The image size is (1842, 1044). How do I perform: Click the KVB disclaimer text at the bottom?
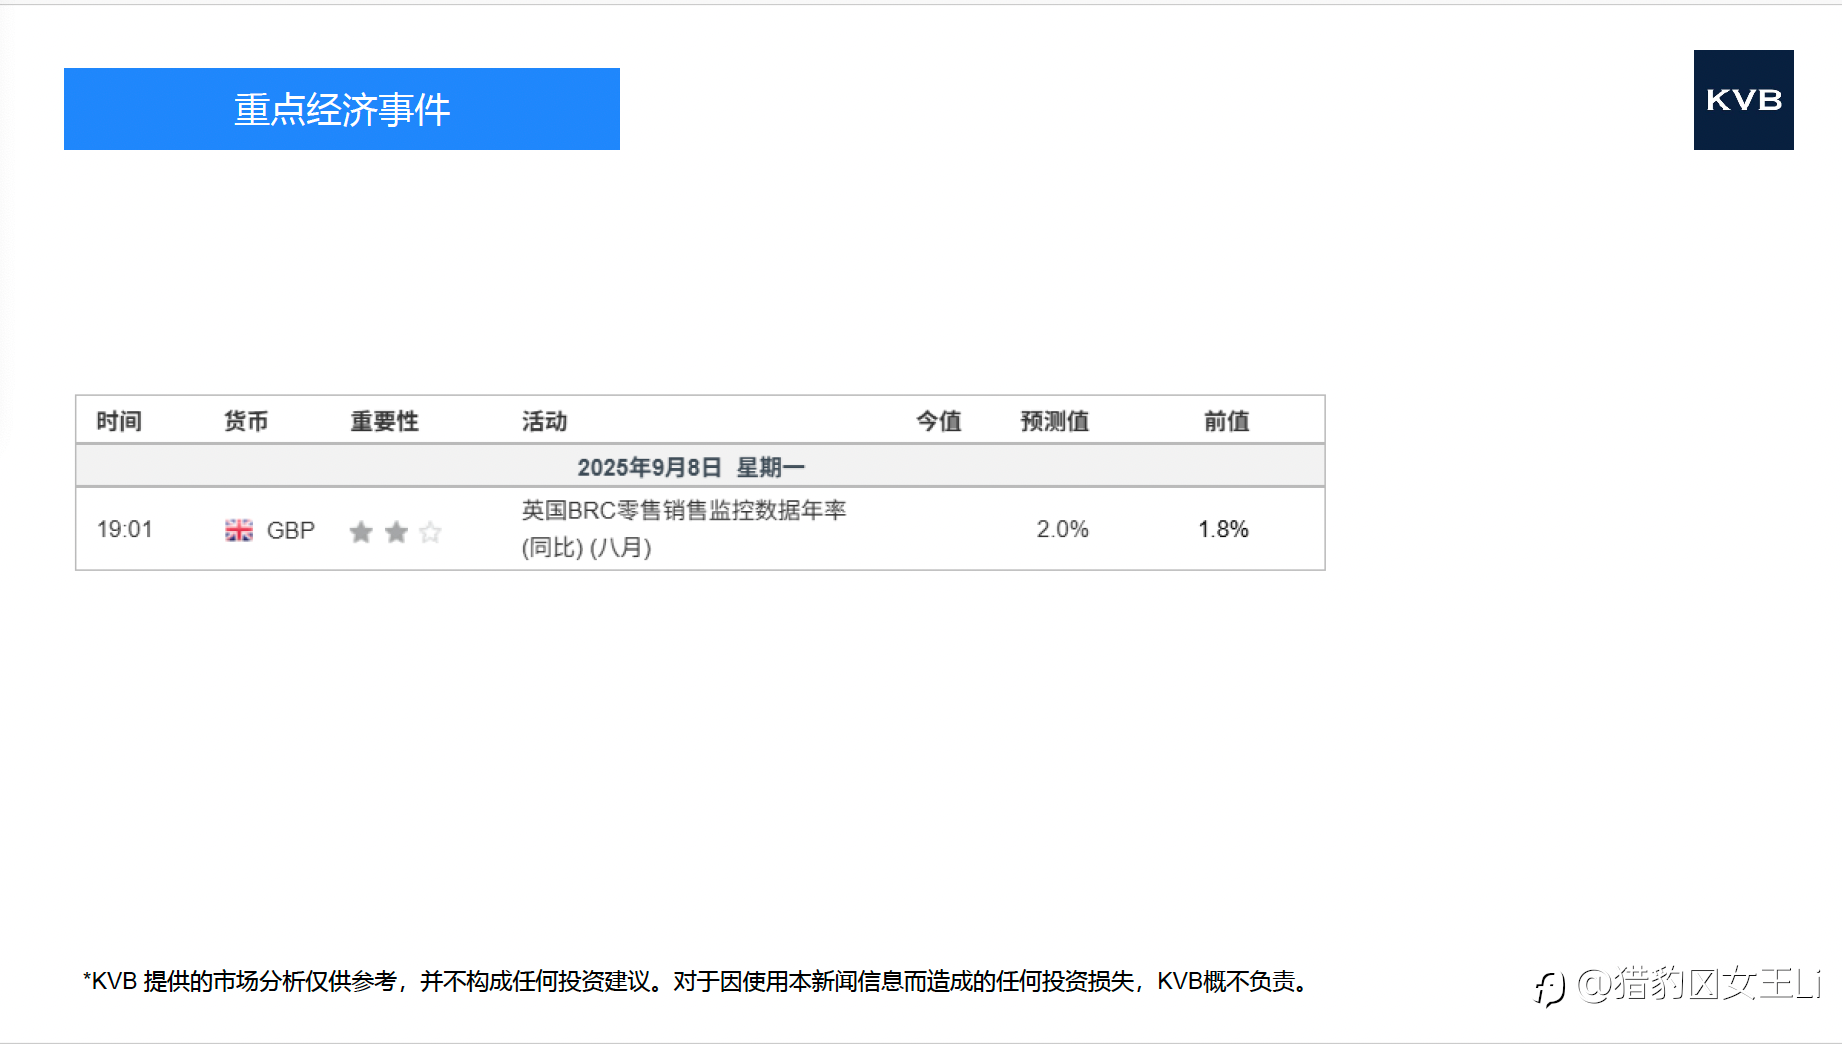pos(696,982)
